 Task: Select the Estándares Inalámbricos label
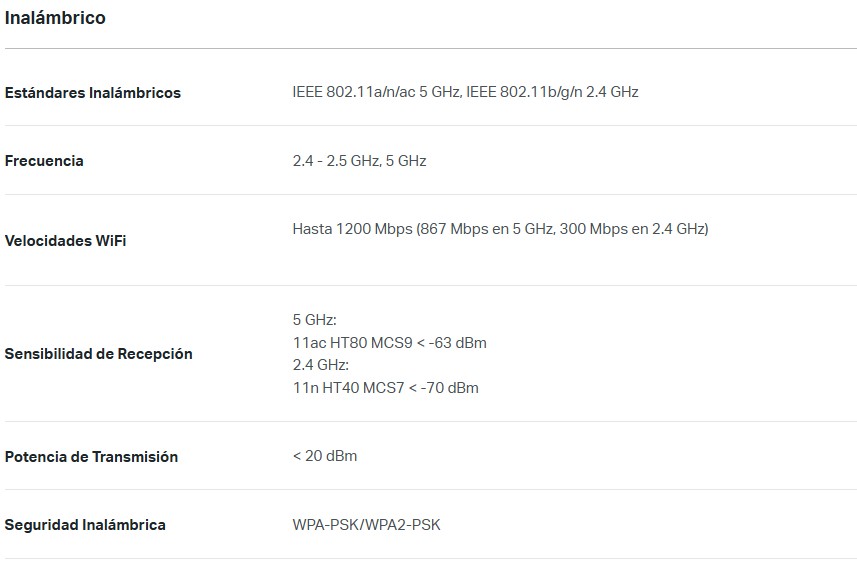pos(92,93)
